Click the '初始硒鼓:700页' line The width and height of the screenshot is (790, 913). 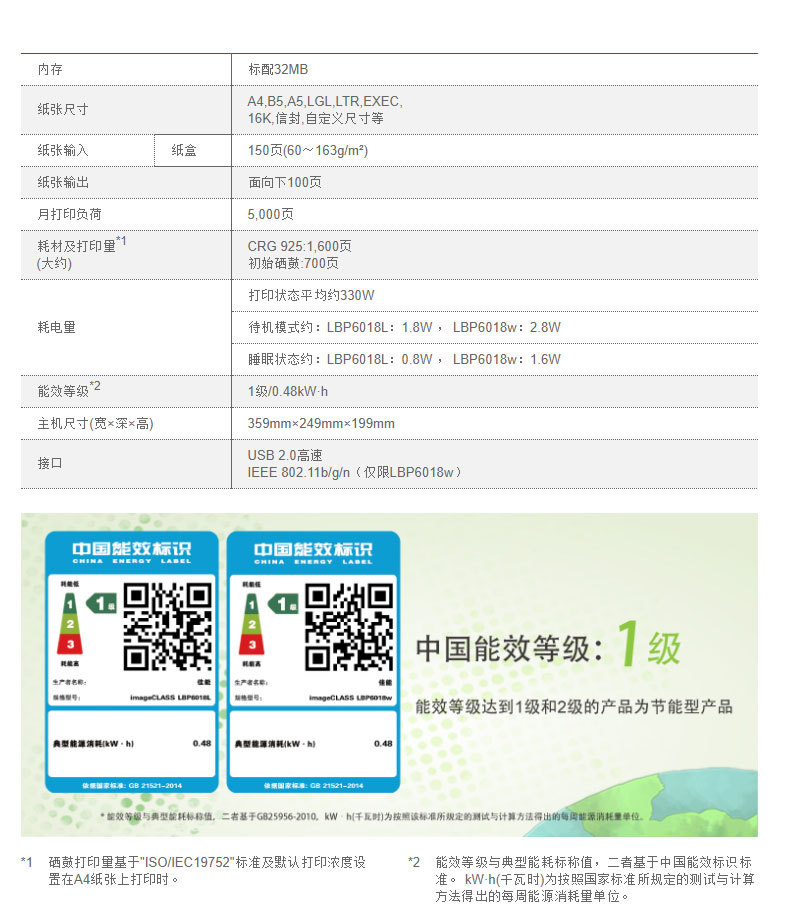293,263
